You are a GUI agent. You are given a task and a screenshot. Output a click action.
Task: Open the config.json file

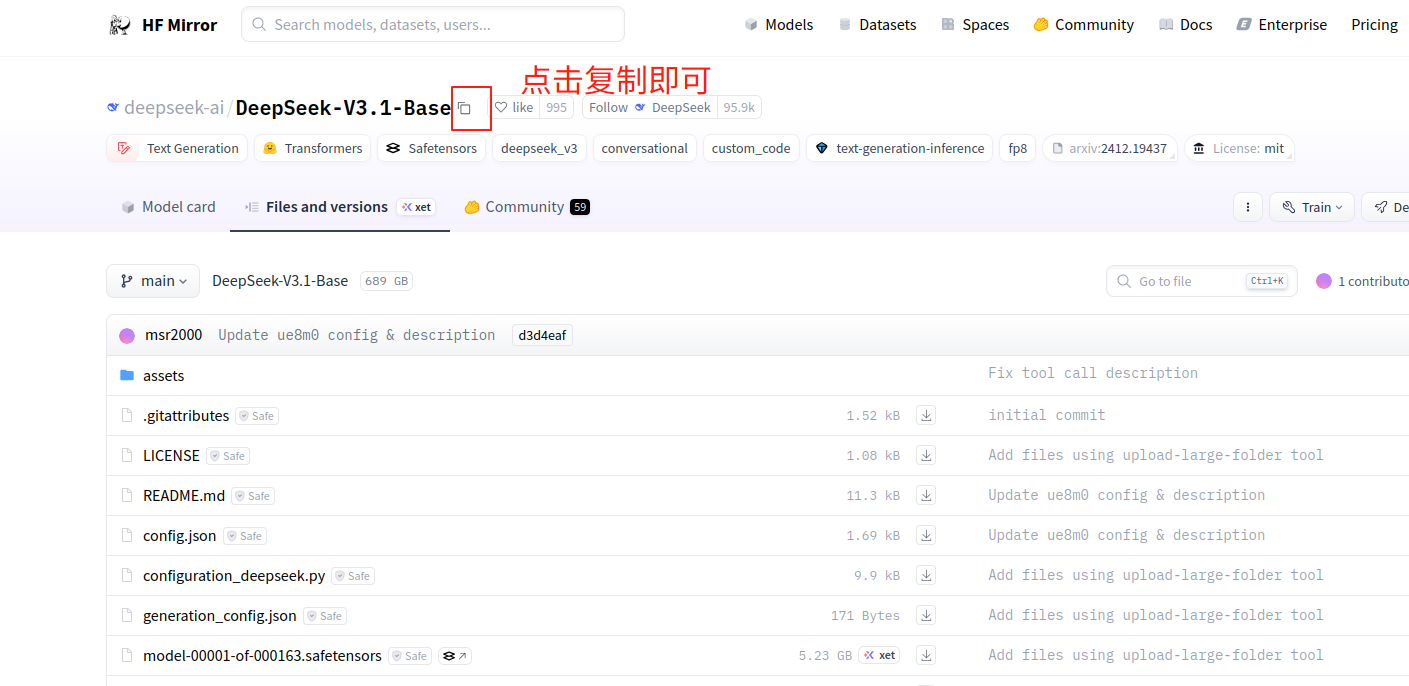180,535
